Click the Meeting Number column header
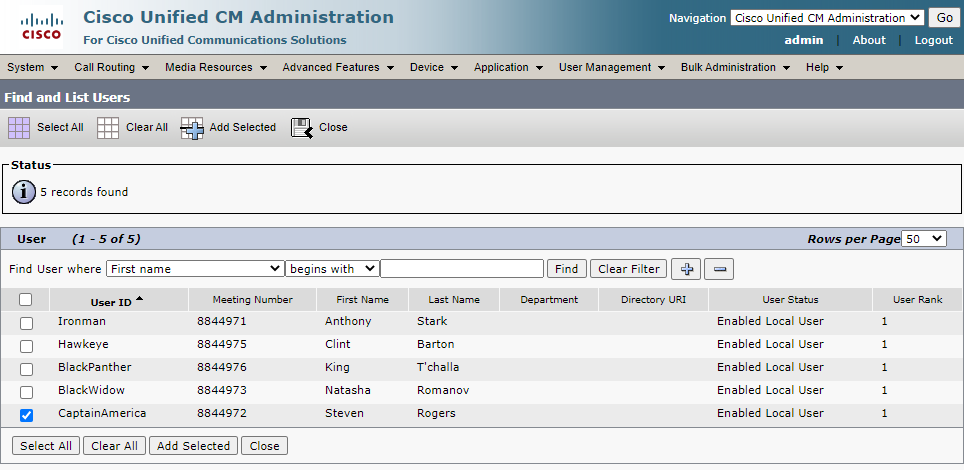 point(253,300)
